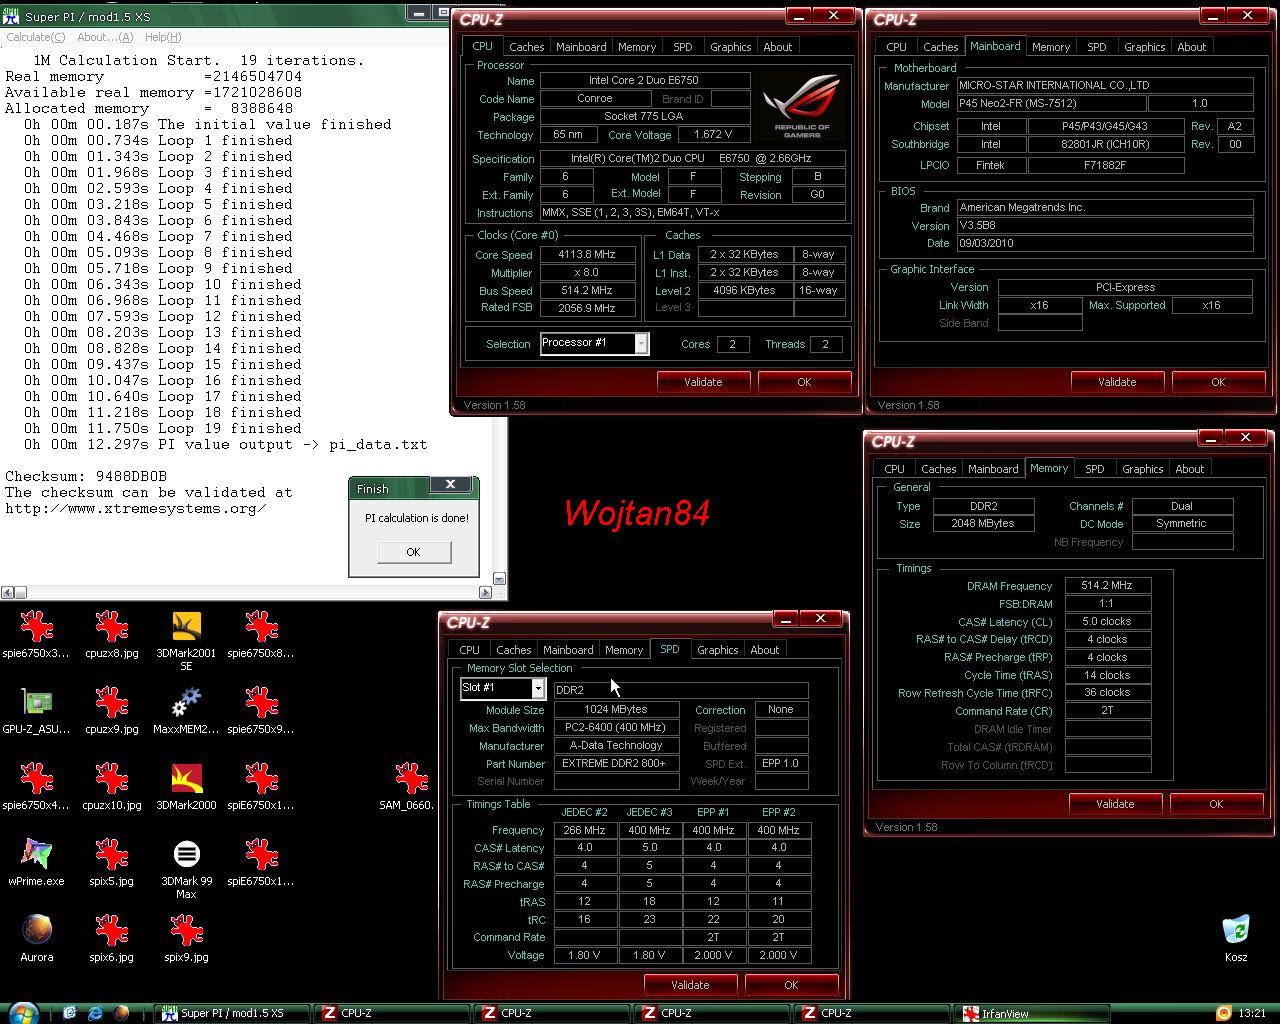Open the cpuzx10.jpg desktop icon
1280x1024 pixels.
111,787
